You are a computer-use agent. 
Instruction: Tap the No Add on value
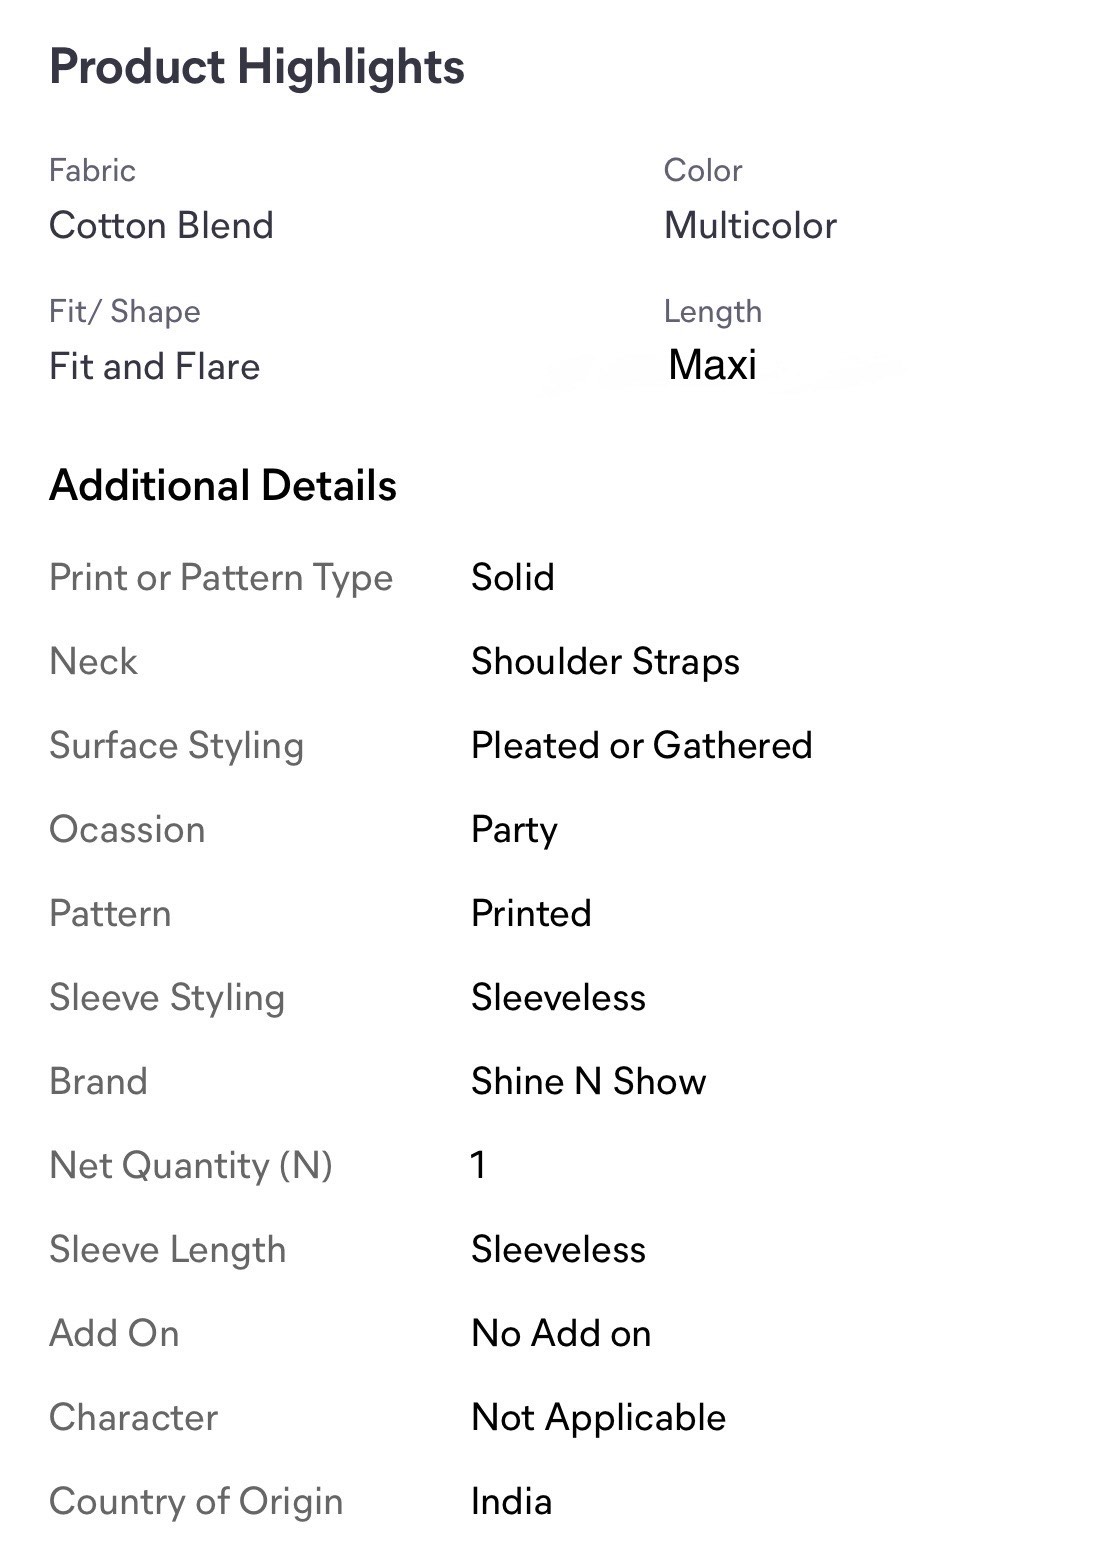(561, 1334)
